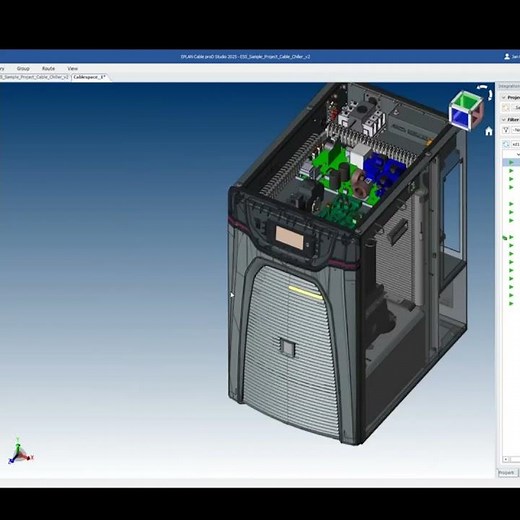Click the filter funnel icon

[506, 130]
